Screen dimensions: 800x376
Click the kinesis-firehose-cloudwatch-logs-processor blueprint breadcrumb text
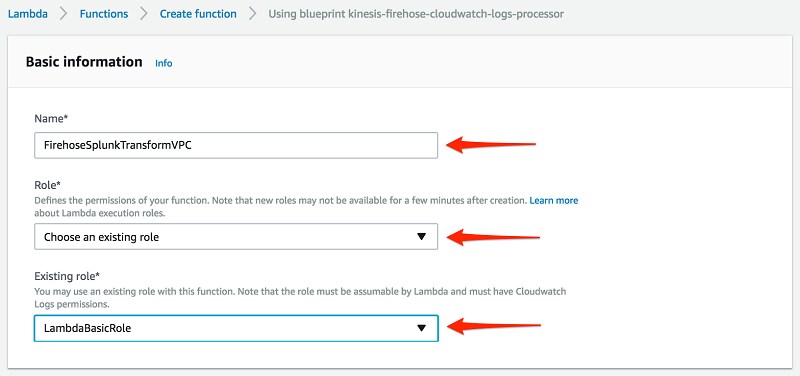416,14
